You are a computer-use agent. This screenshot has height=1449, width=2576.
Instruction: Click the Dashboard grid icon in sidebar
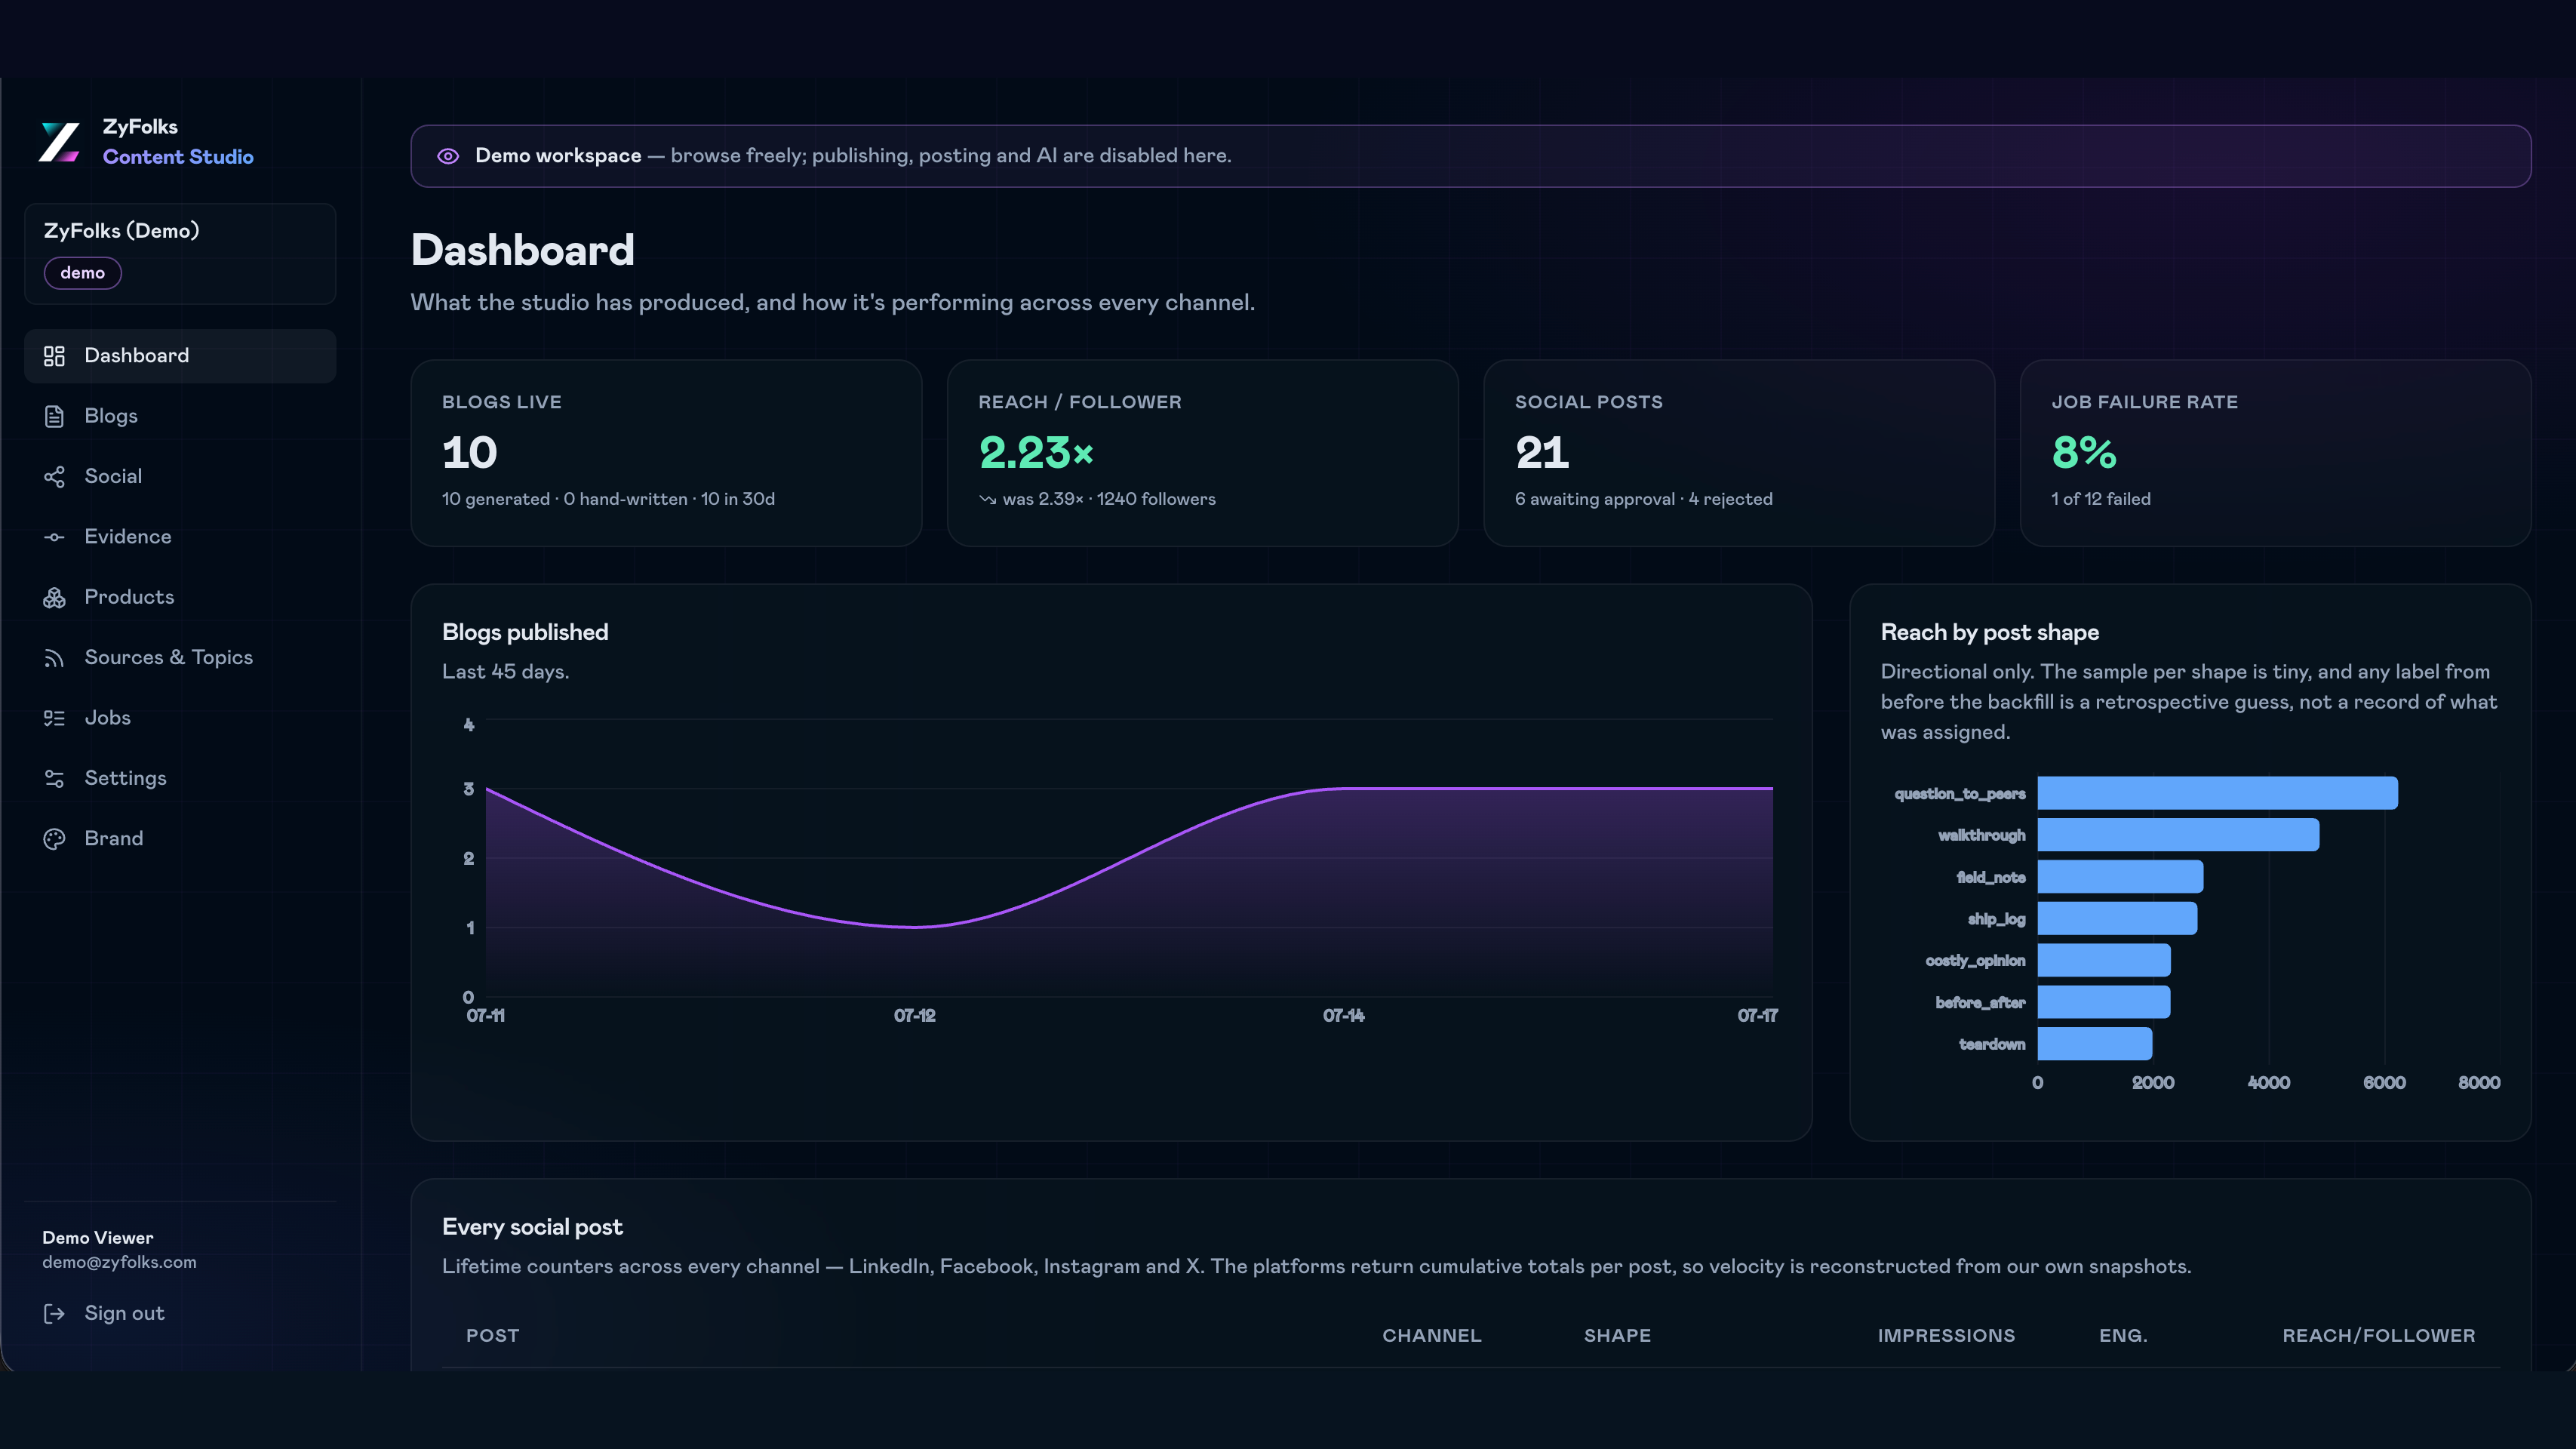click(x=54, y=356)
